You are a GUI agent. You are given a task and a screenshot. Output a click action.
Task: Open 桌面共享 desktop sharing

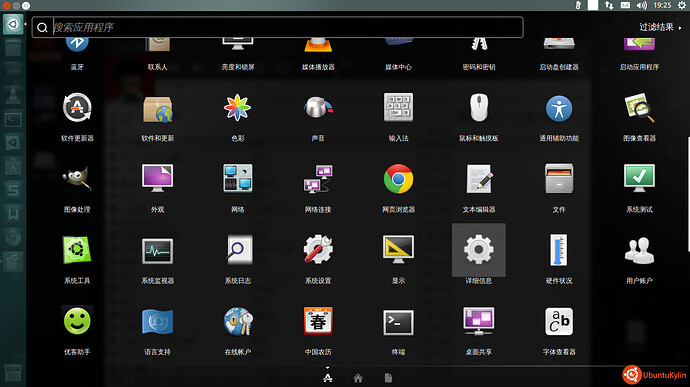(479, 321)
